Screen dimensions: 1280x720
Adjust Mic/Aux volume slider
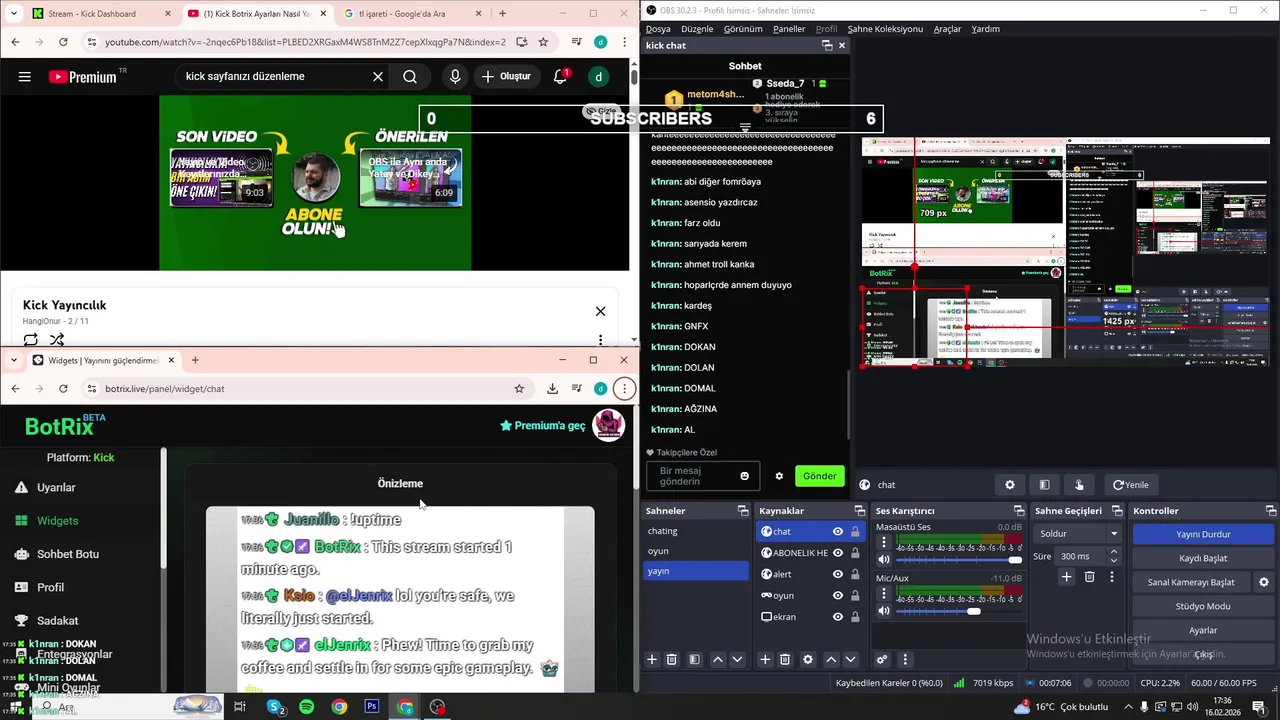pos(959,611)
